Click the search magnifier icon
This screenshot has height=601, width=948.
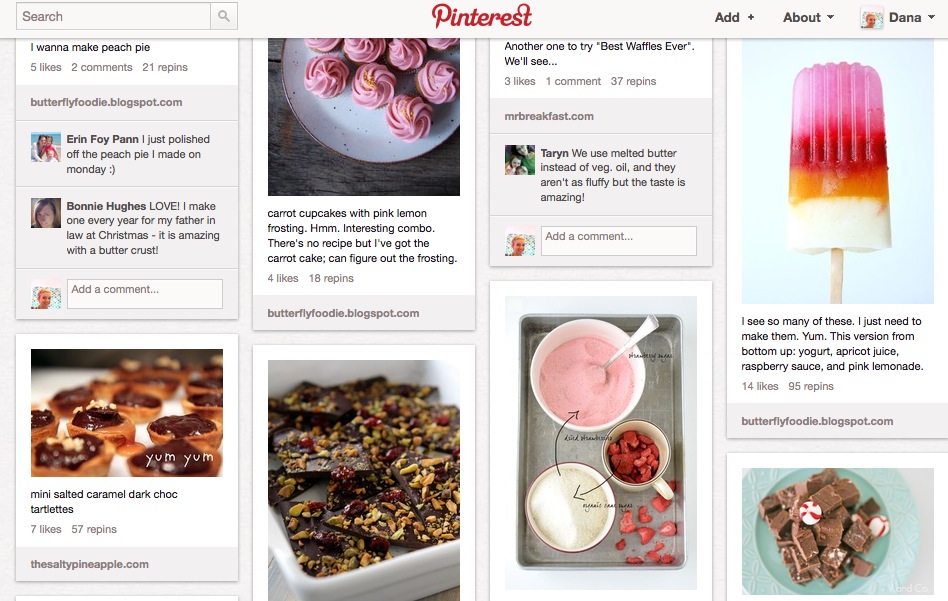pyautogui.click(x=224, y=16)
